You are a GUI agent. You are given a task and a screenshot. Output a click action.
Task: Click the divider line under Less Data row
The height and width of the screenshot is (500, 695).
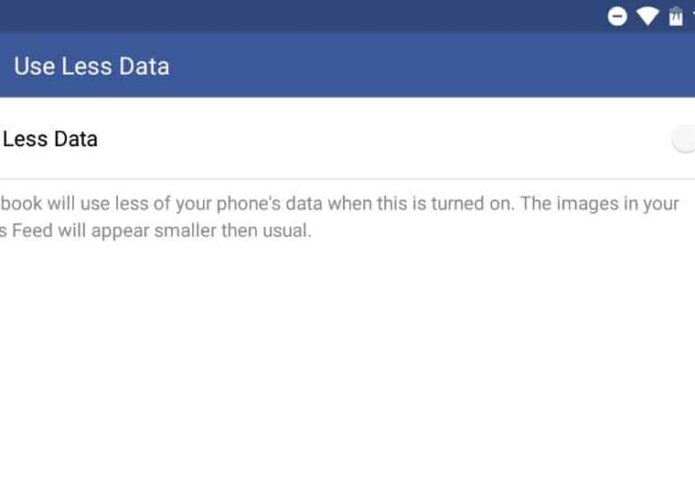348,179
